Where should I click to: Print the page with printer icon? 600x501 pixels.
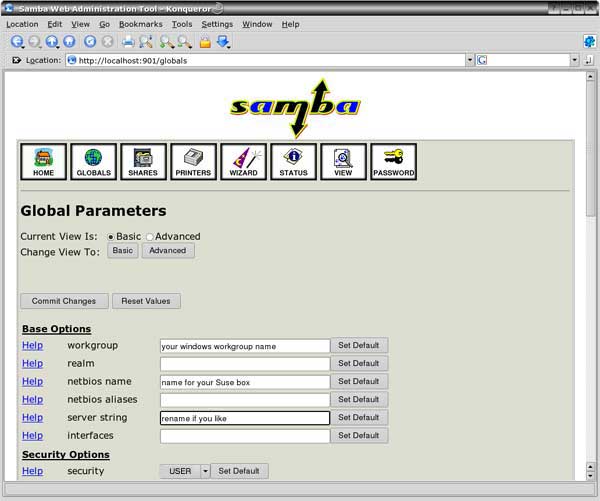click(x=128, y=41)
